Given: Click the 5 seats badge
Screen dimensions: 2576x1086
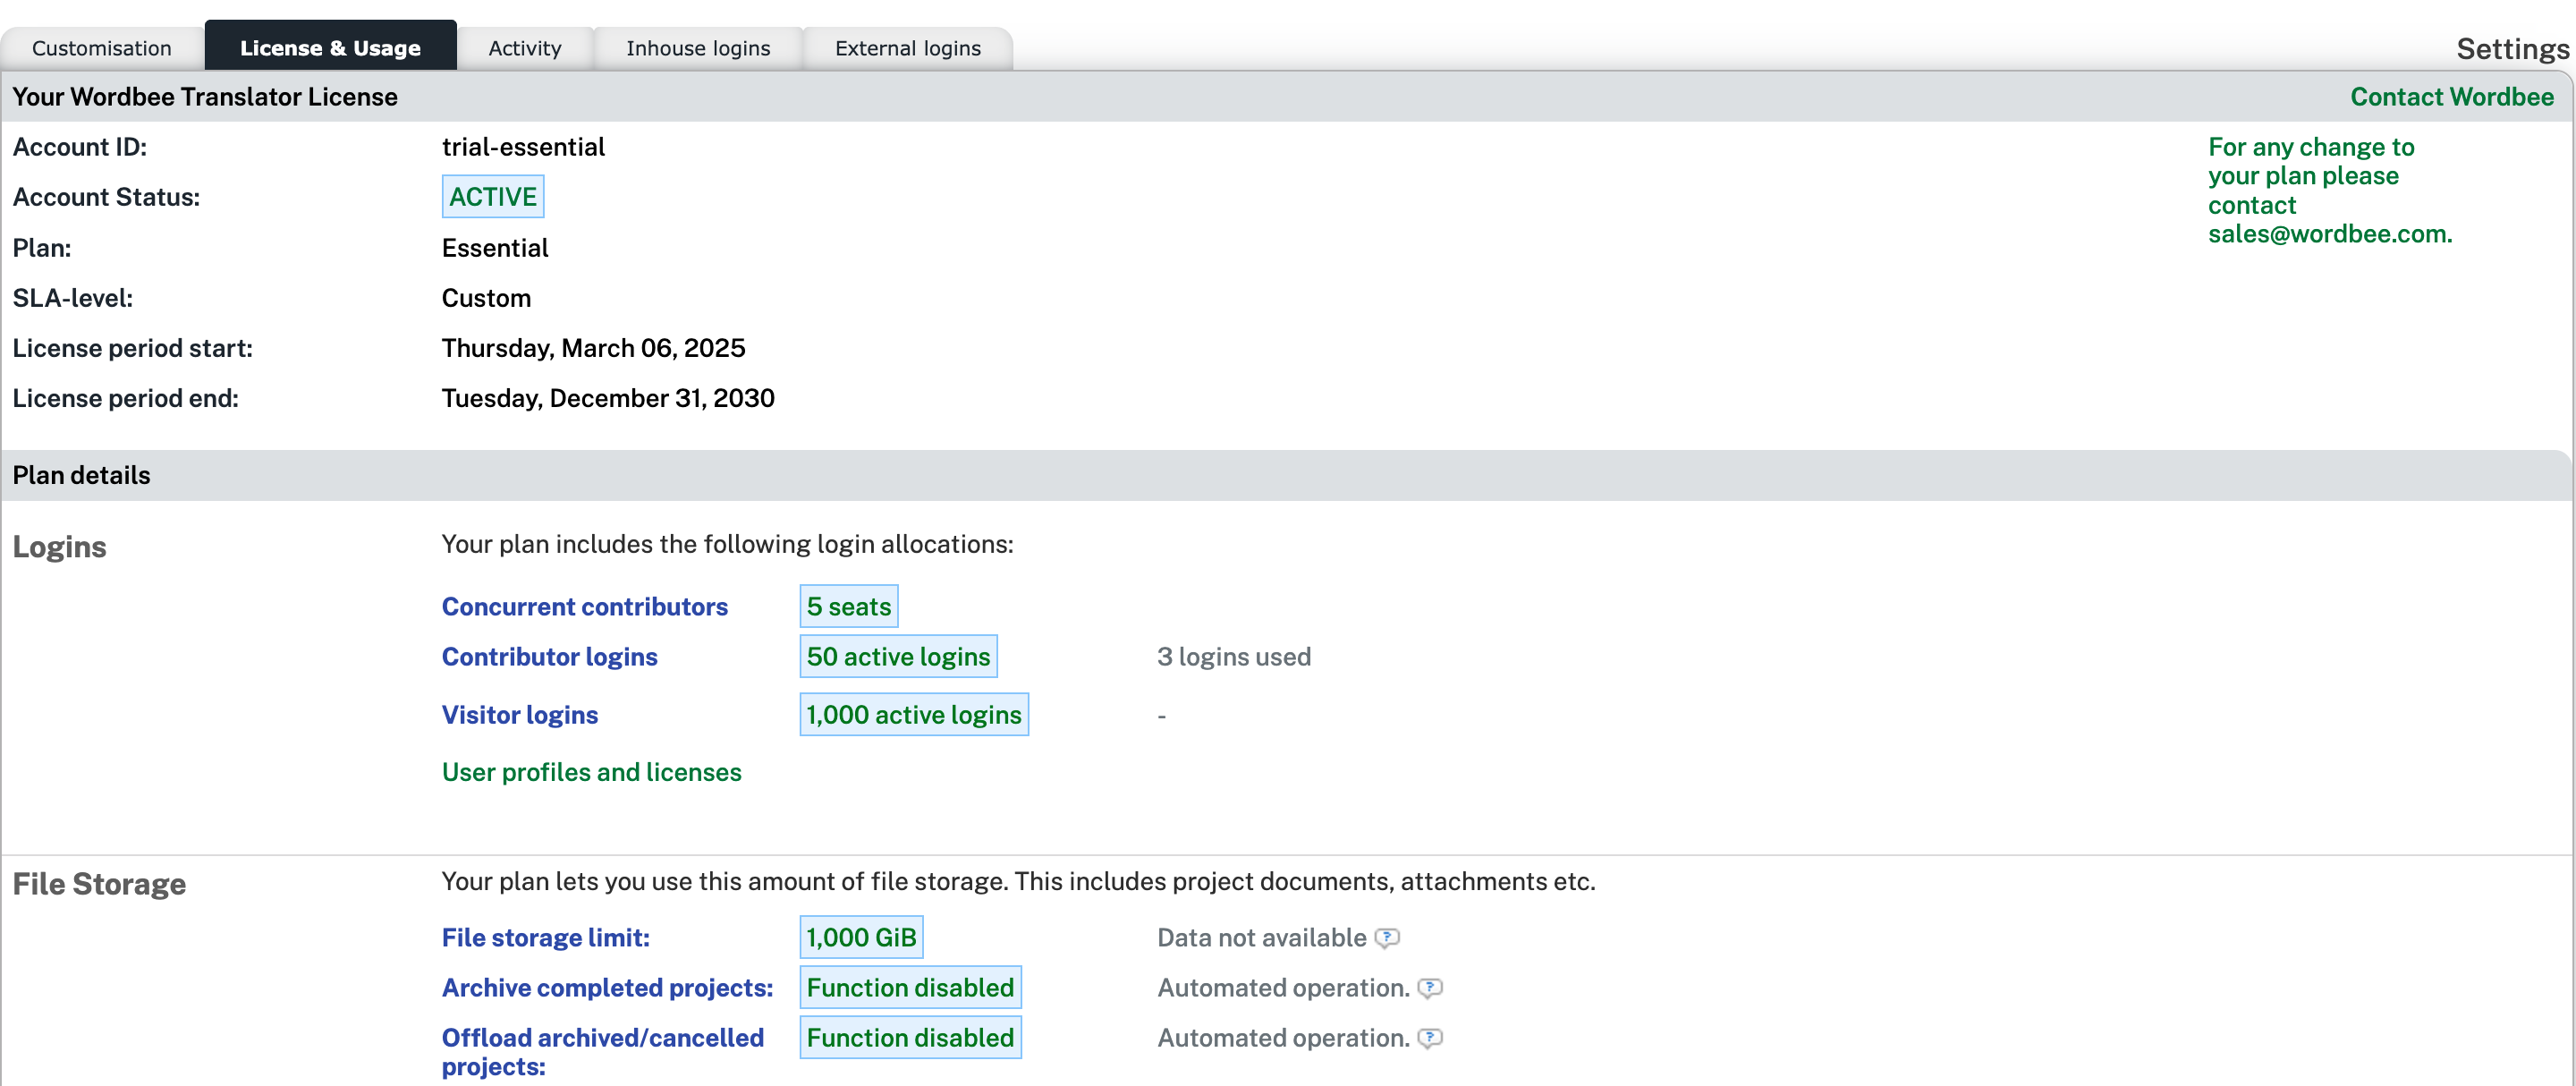Looking at the screenshot, I should tap(848, 607).
